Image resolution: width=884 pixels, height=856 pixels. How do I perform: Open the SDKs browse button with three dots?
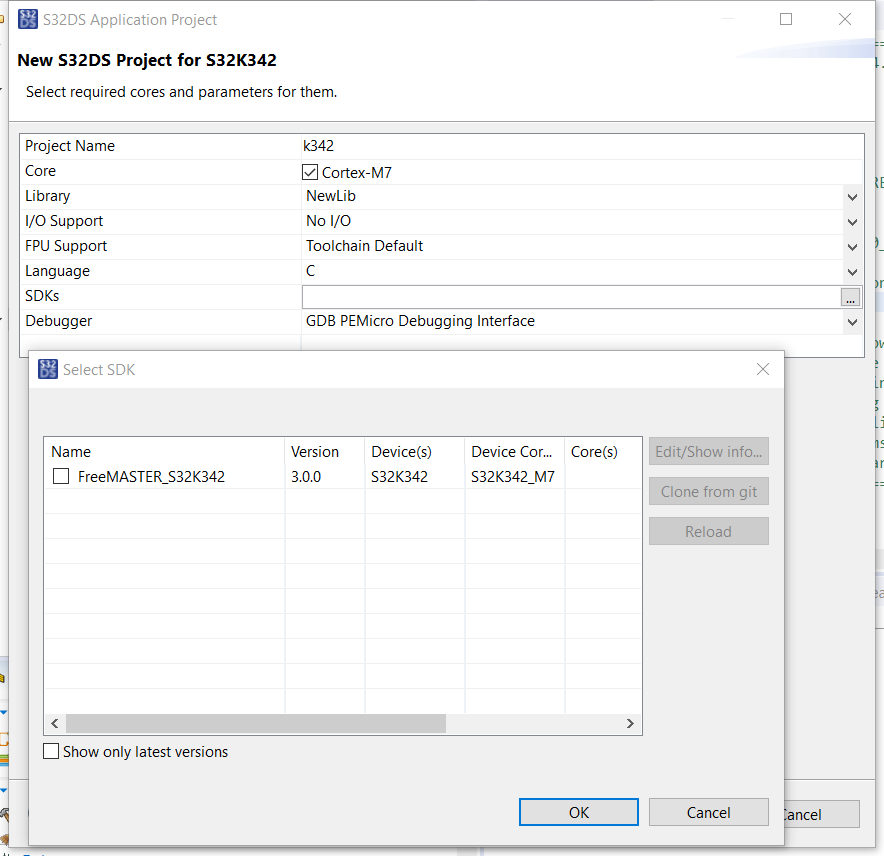pyautogui.click(x=850, y=297)
